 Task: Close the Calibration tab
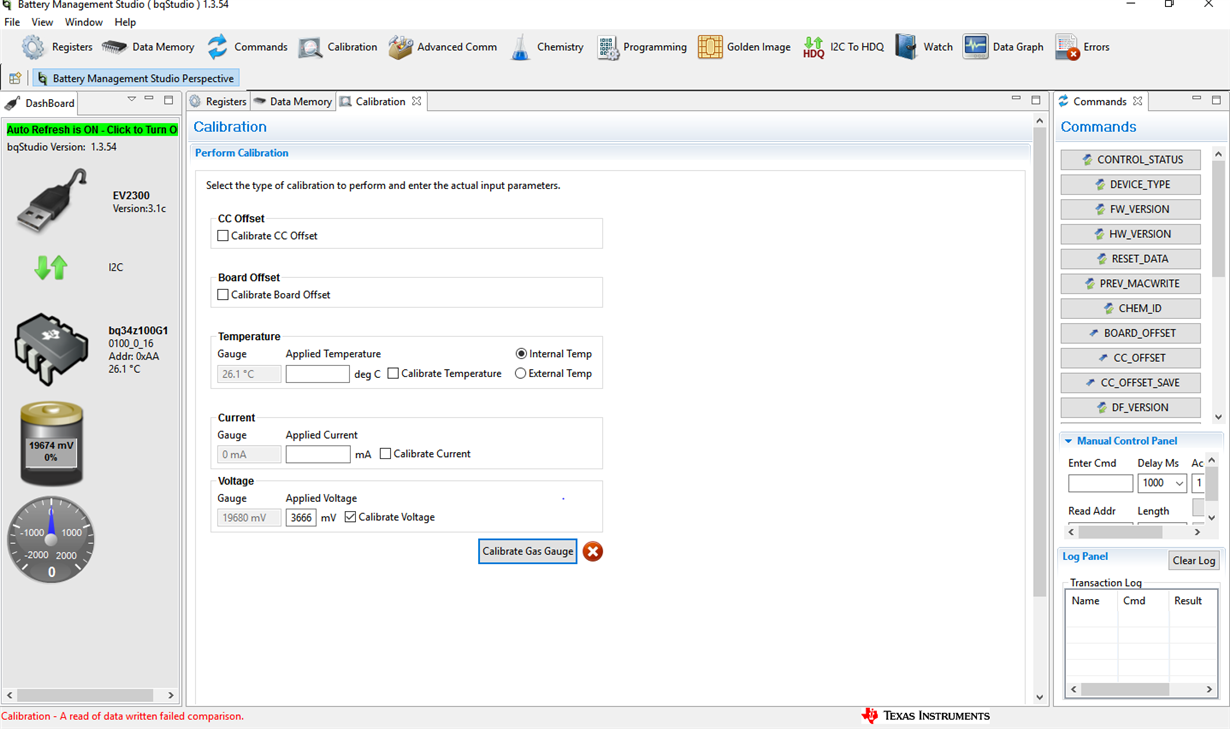(x=417, y=101)
